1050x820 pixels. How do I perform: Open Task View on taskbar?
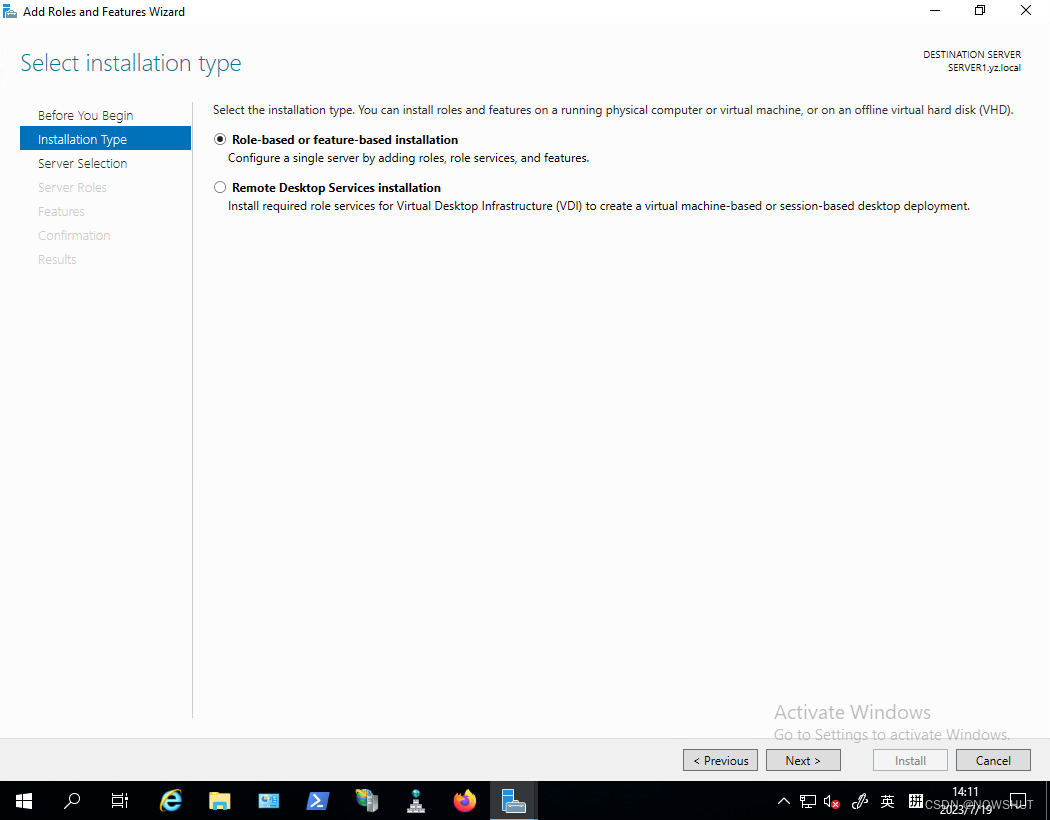(x=120, y=801)
